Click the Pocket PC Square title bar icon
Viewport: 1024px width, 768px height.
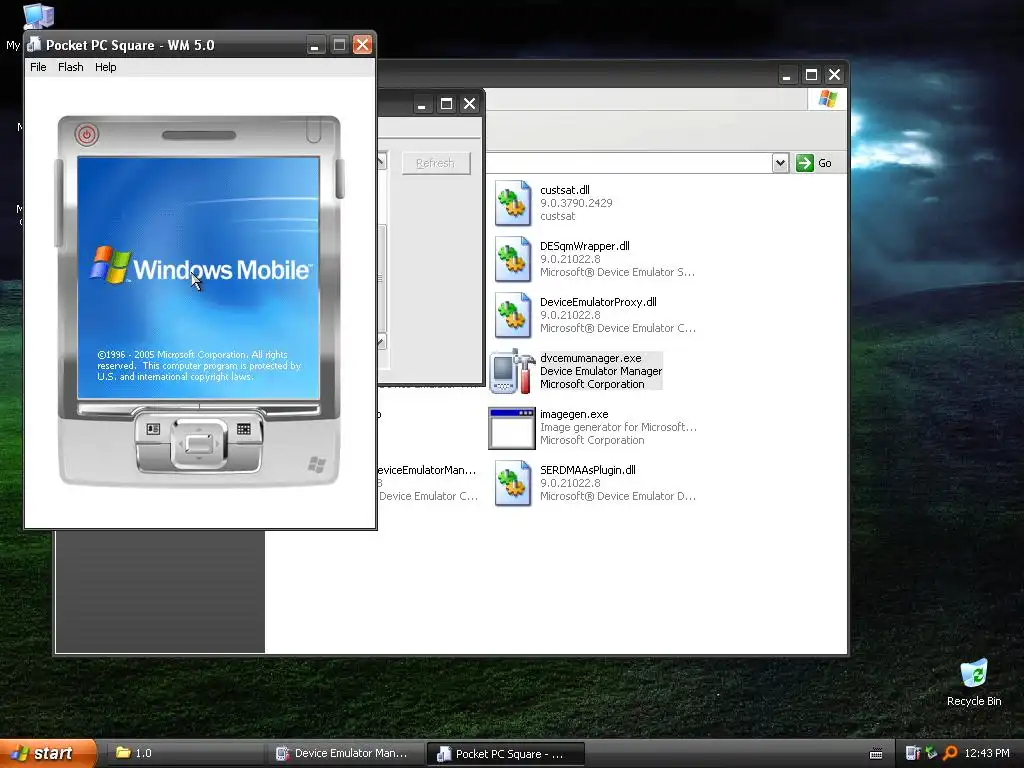pyautogui.click(x=35, y=44)
